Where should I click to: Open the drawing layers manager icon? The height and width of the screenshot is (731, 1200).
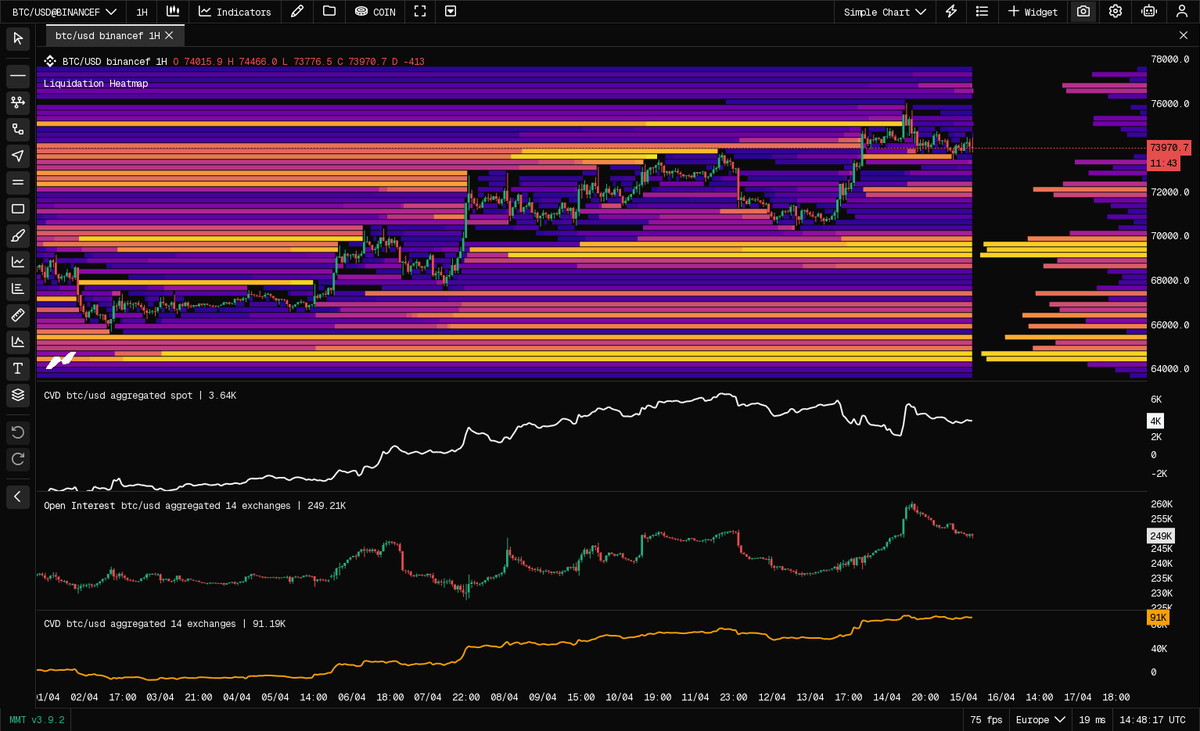coord(17,395)
